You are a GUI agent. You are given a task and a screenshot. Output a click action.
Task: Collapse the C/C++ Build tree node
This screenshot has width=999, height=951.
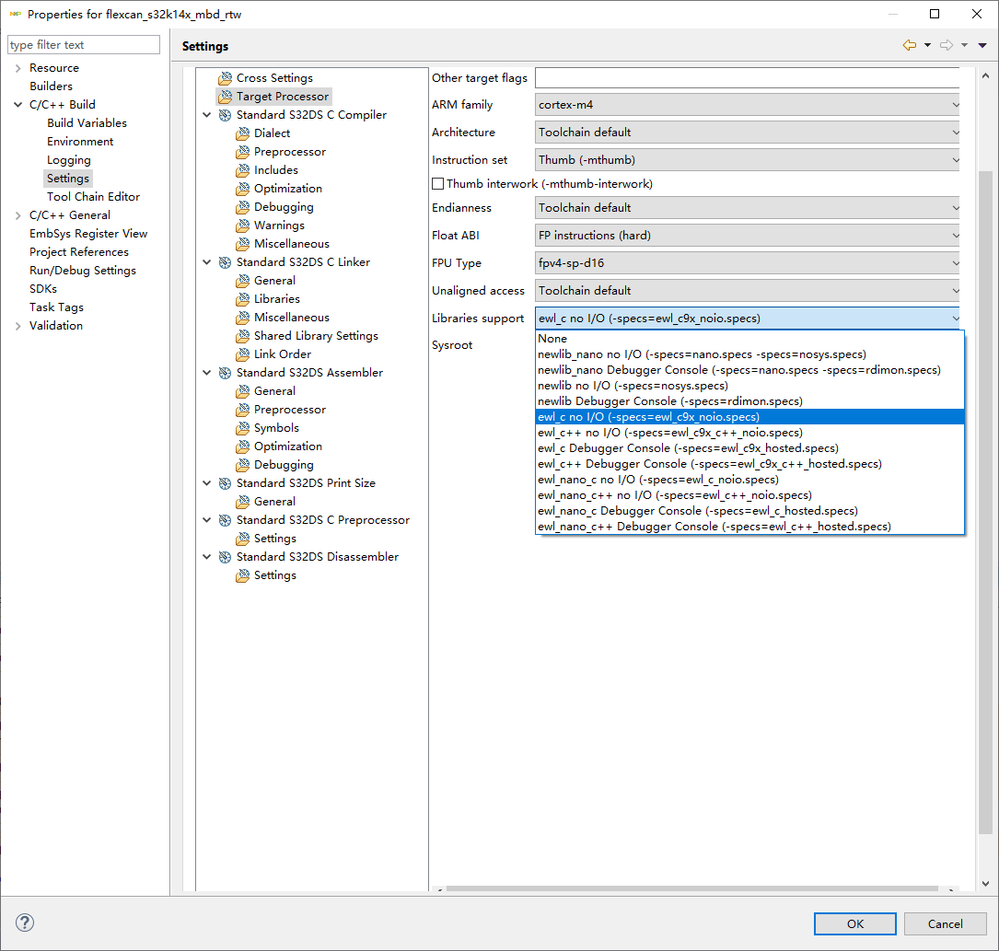coord(18,104)
